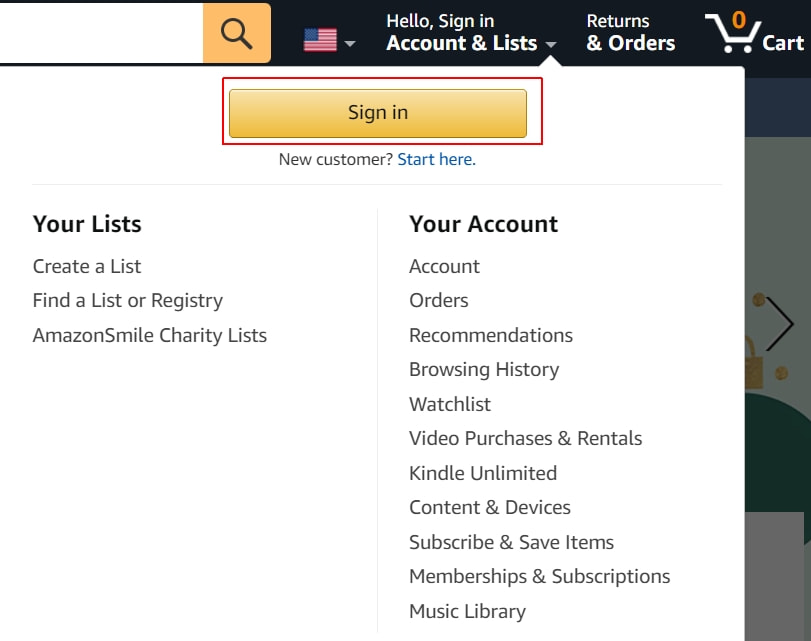Open the Cart icon
Screen dimensions: 811x641
tap(740, 30)
